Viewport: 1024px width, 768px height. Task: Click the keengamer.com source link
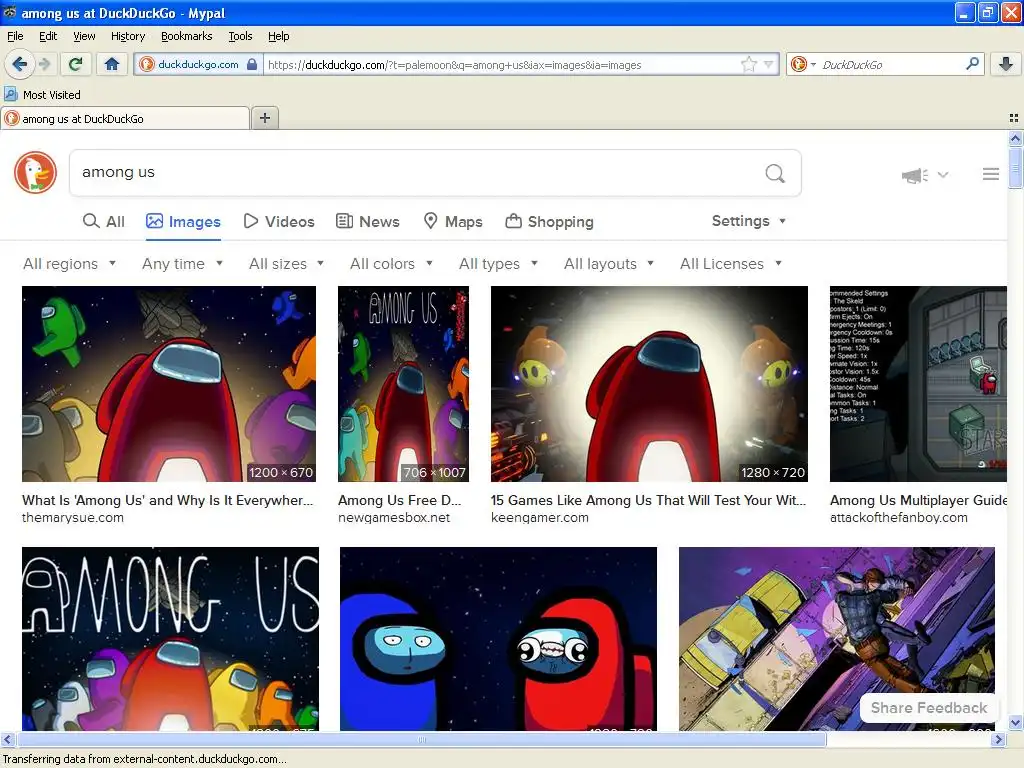[x=539, y=518]
